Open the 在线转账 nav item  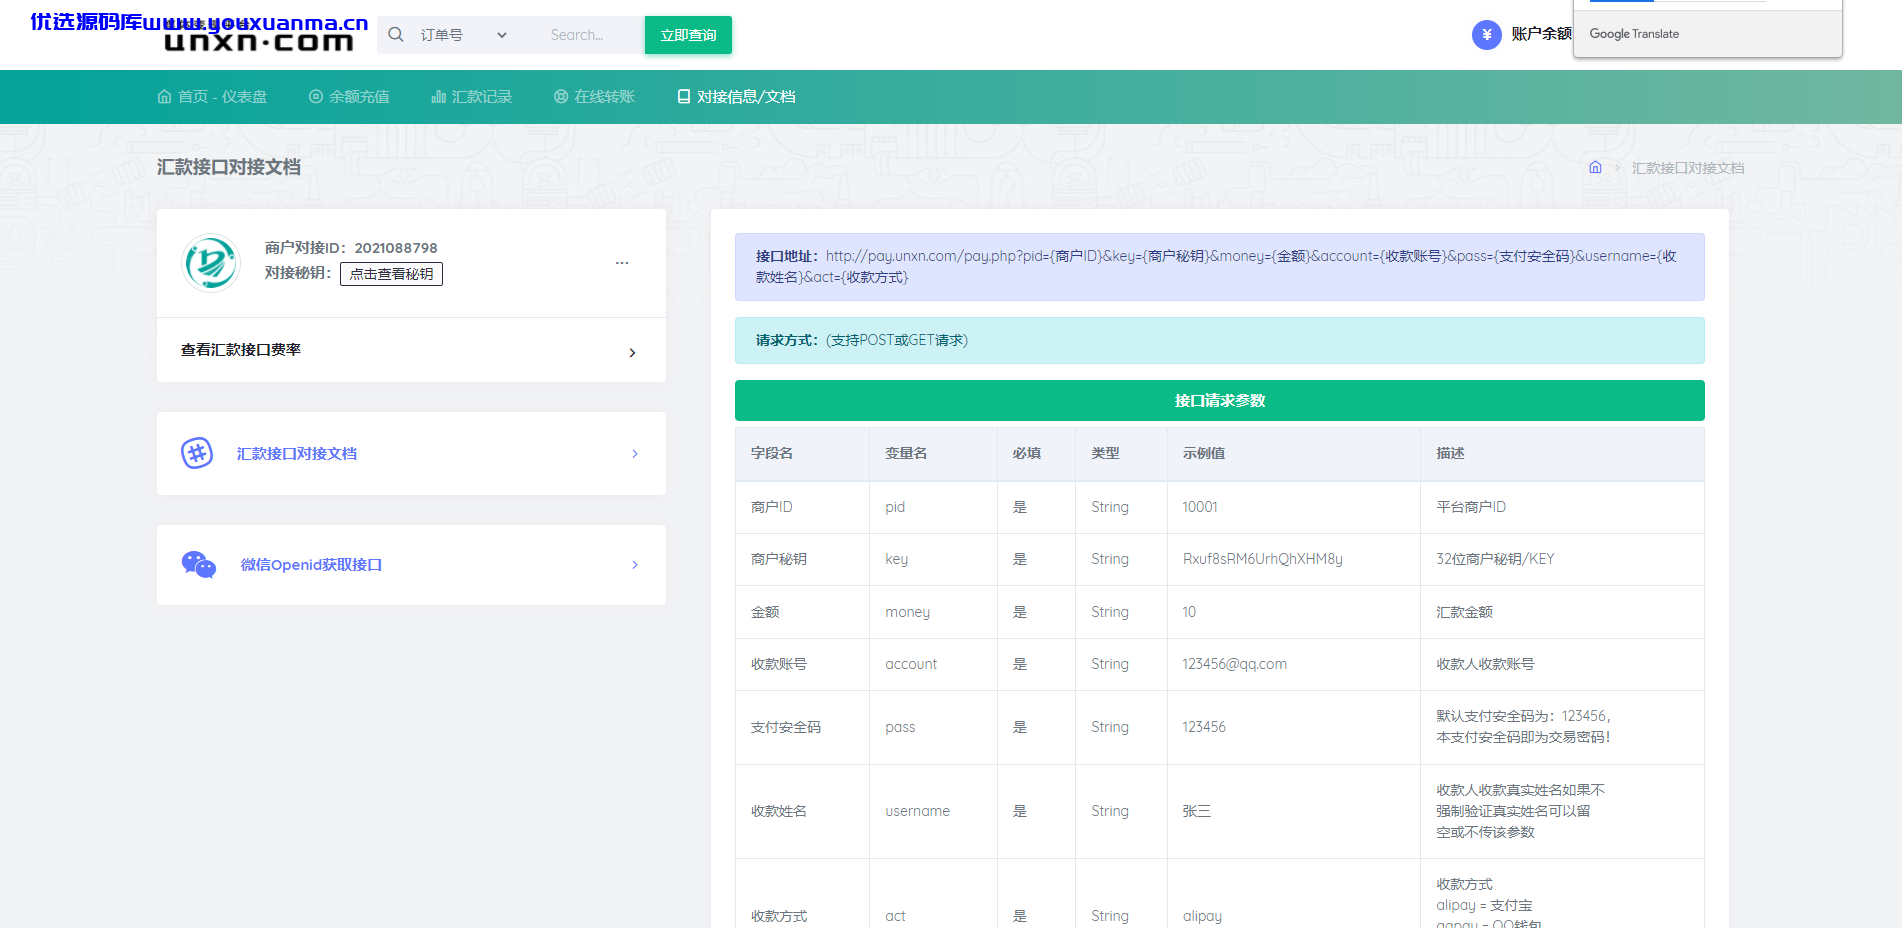tap(594, 97)
